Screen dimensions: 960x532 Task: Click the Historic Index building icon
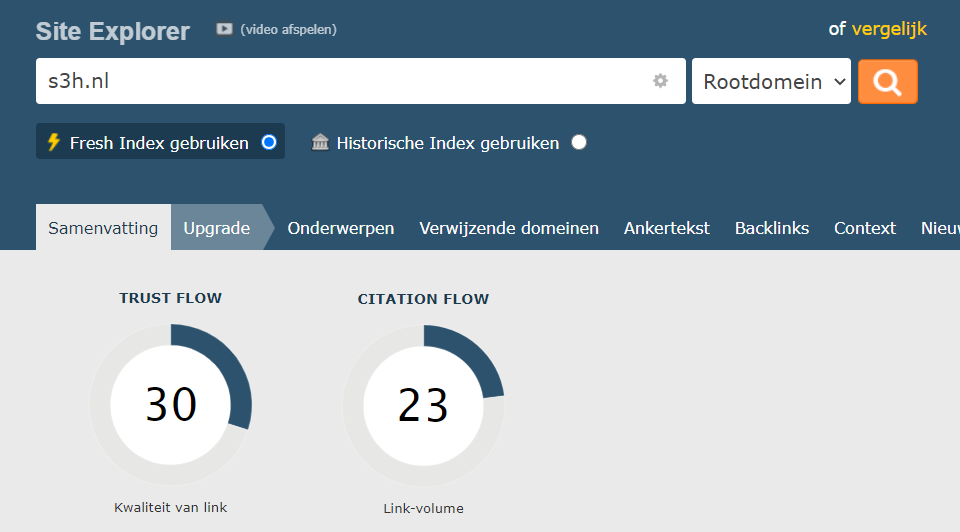pos(320,142)
